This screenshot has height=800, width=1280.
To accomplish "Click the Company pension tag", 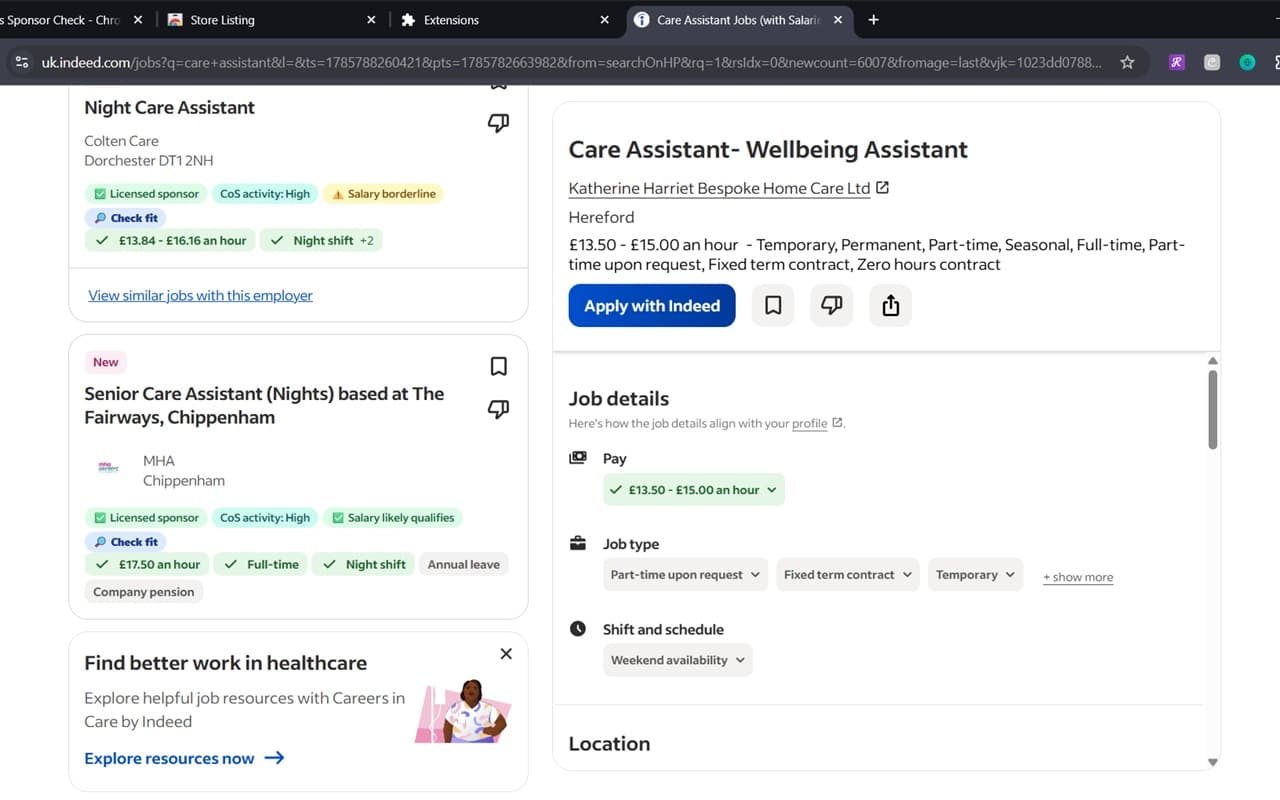I will click(x=144, y=592).
